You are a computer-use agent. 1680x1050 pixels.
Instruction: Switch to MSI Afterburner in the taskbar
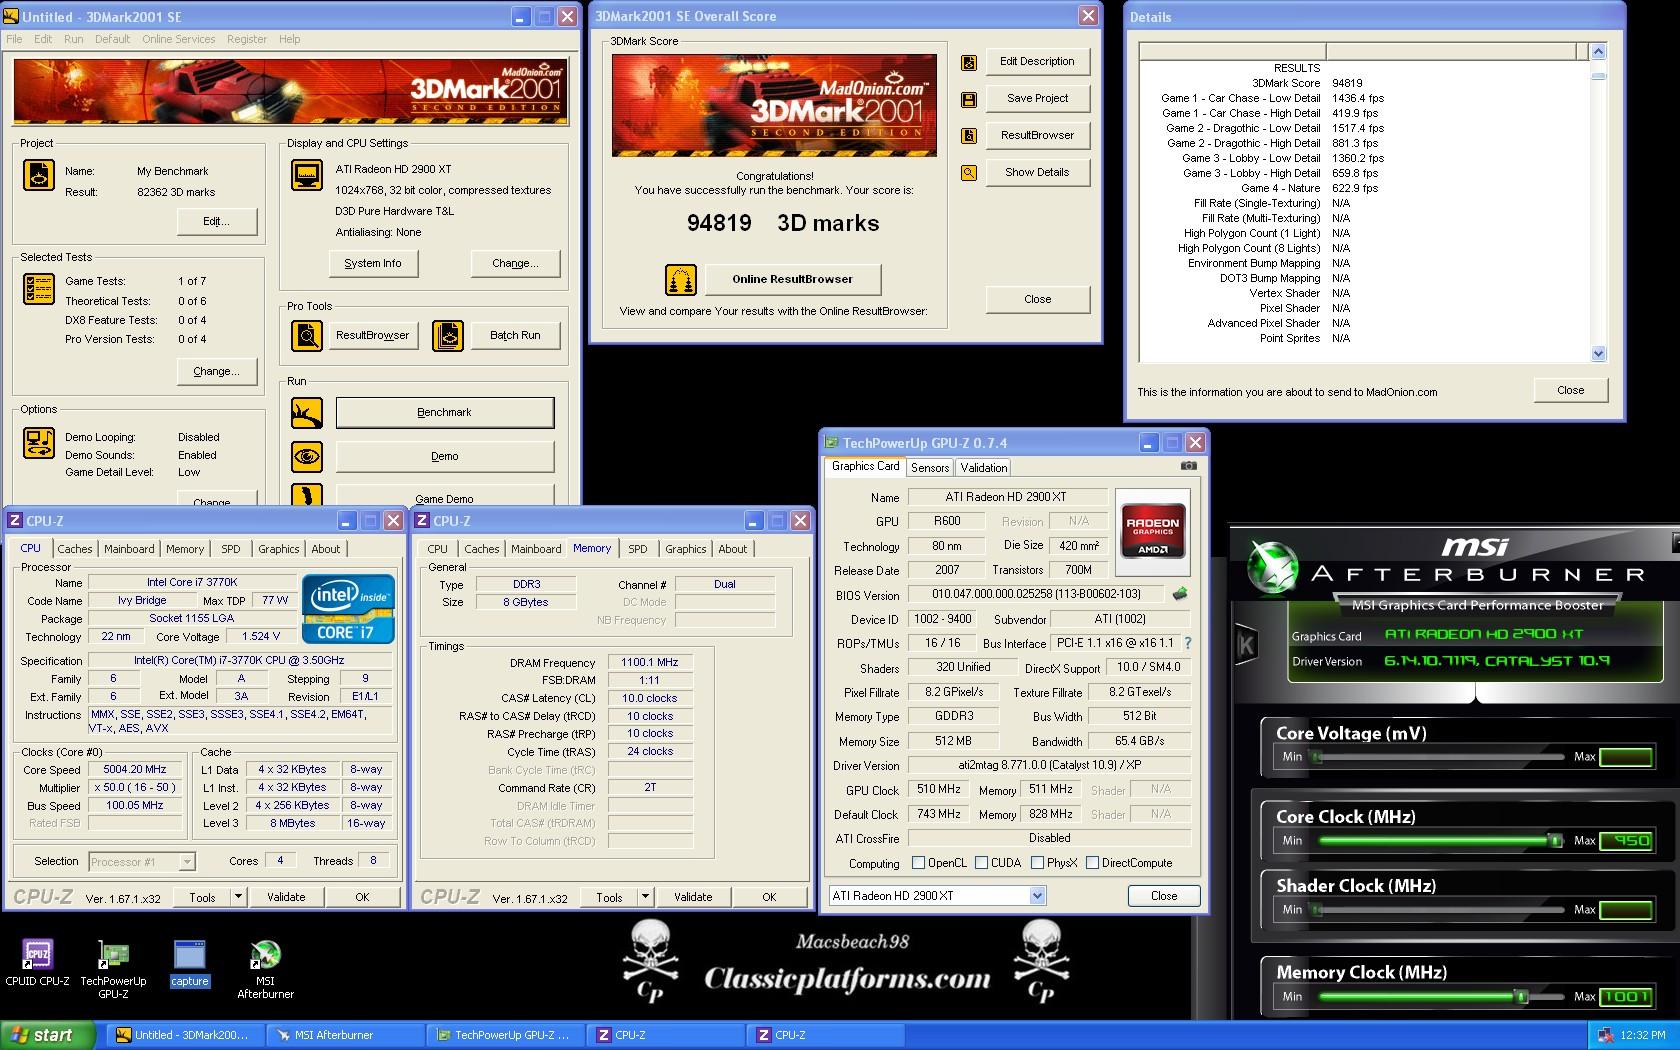point(345,1035)
